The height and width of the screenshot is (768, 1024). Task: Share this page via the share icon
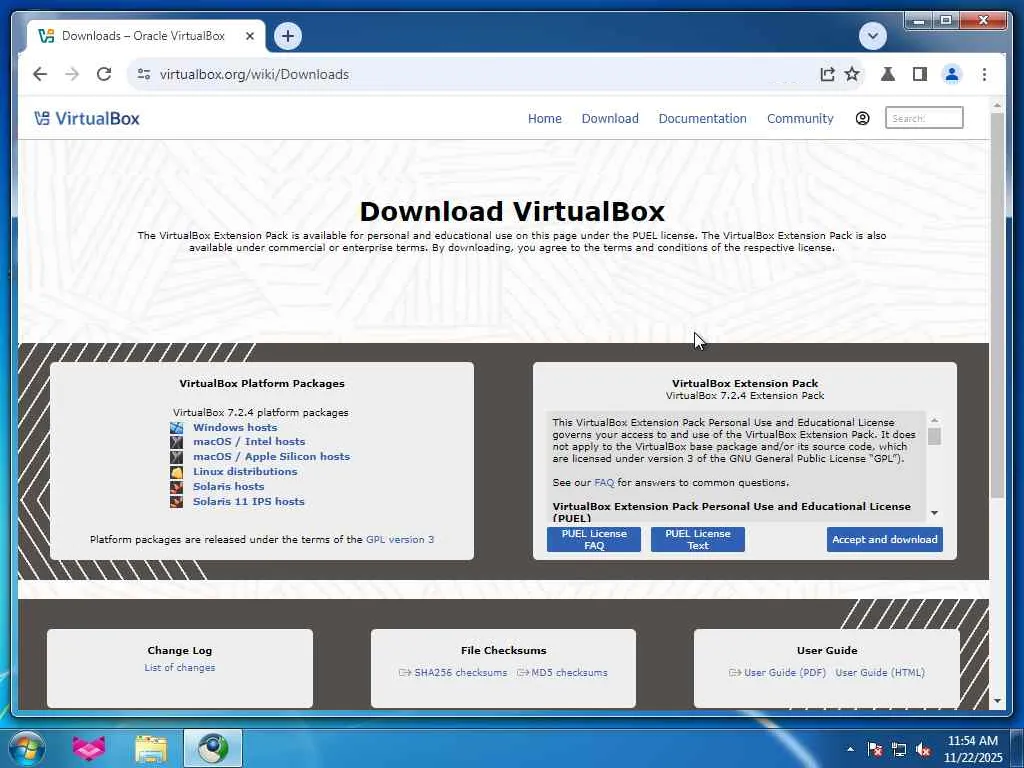tap(827, 74)
